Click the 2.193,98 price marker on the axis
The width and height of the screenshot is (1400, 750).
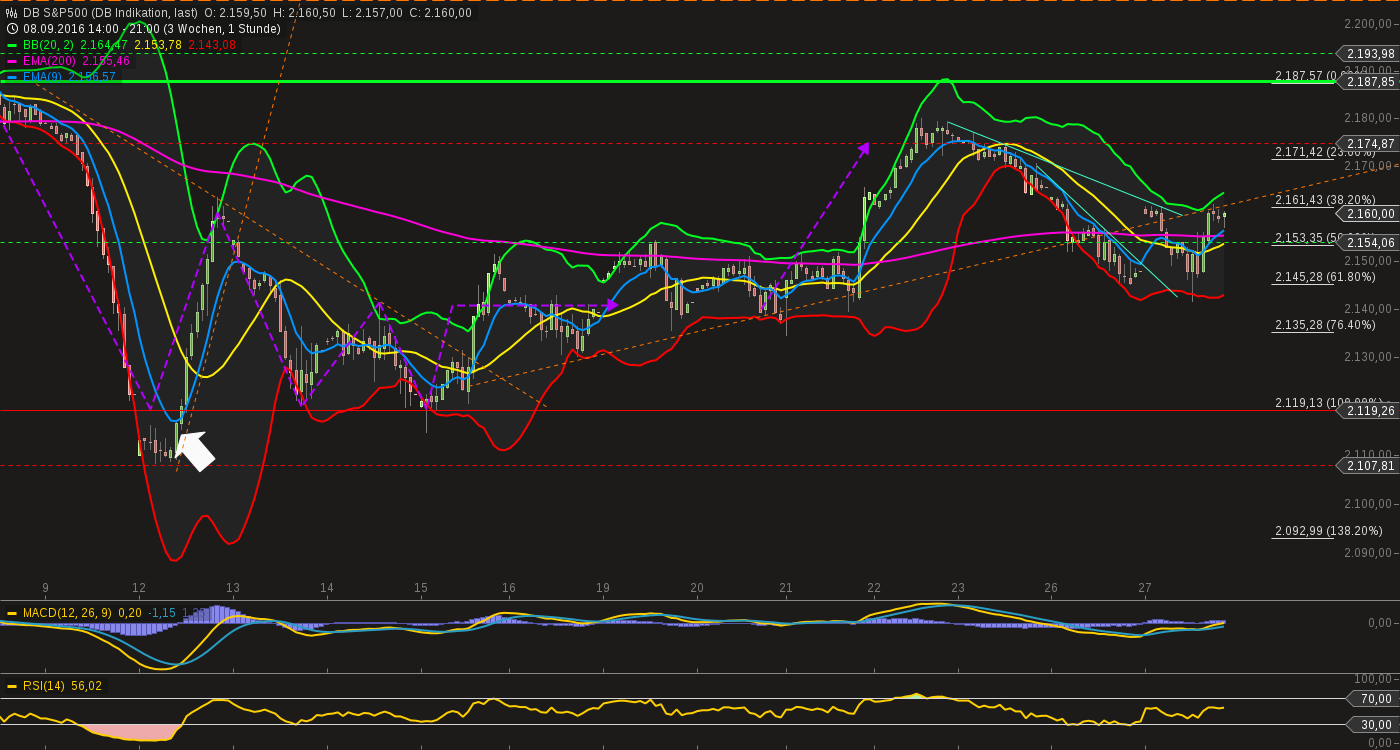(x=1366, y=53)
